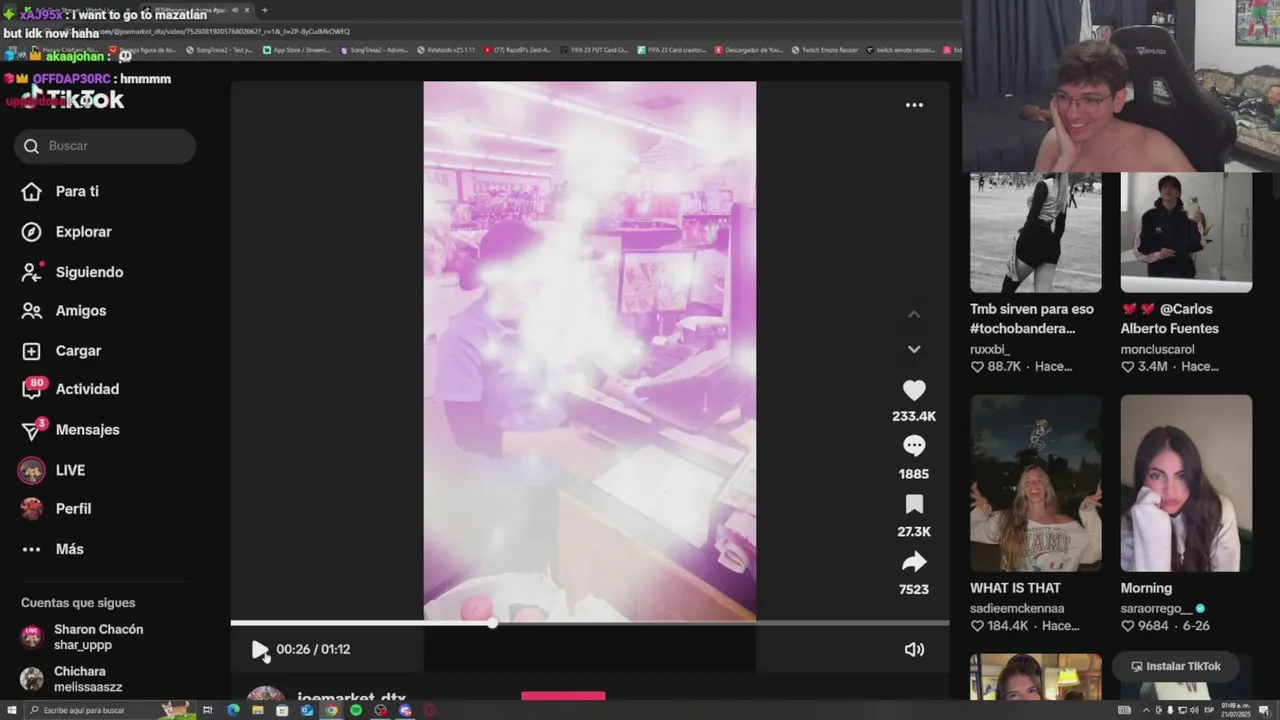Open the Windows Start menu
This screenshot has width=1280, height=720.
11,710
